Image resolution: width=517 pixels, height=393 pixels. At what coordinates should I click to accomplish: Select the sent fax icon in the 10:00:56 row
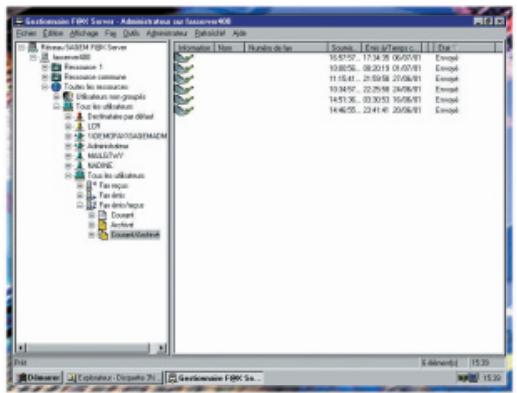click(184, 68)
